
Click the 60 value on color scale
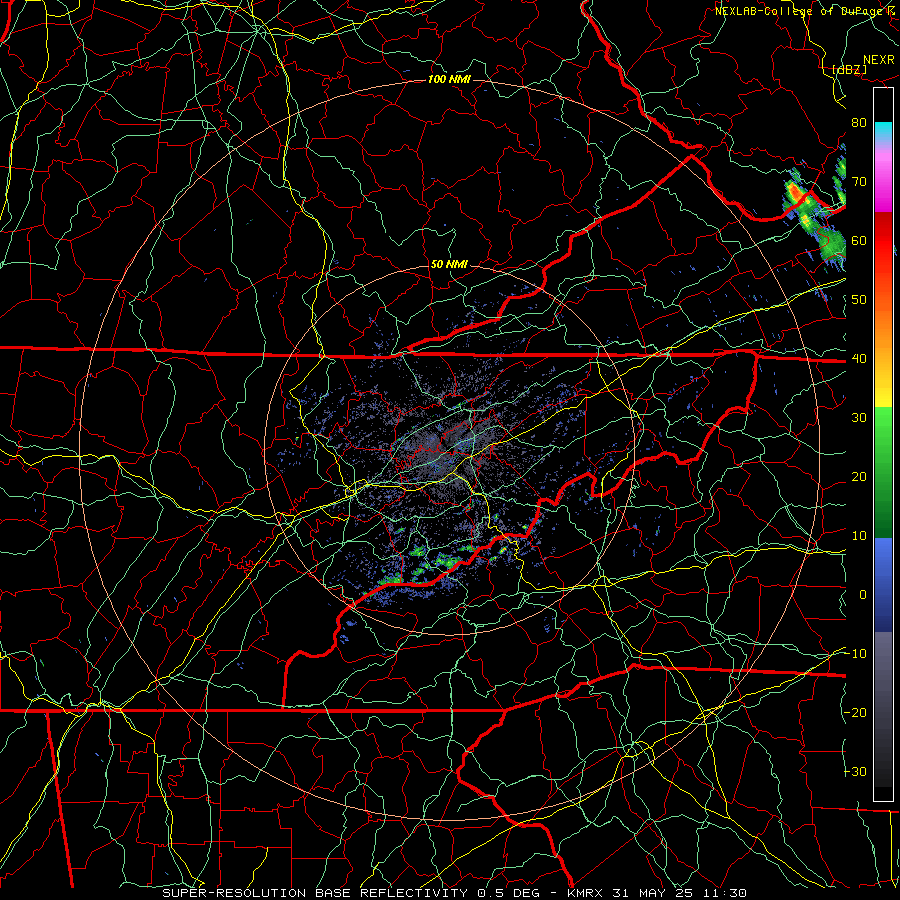point(859,240)
